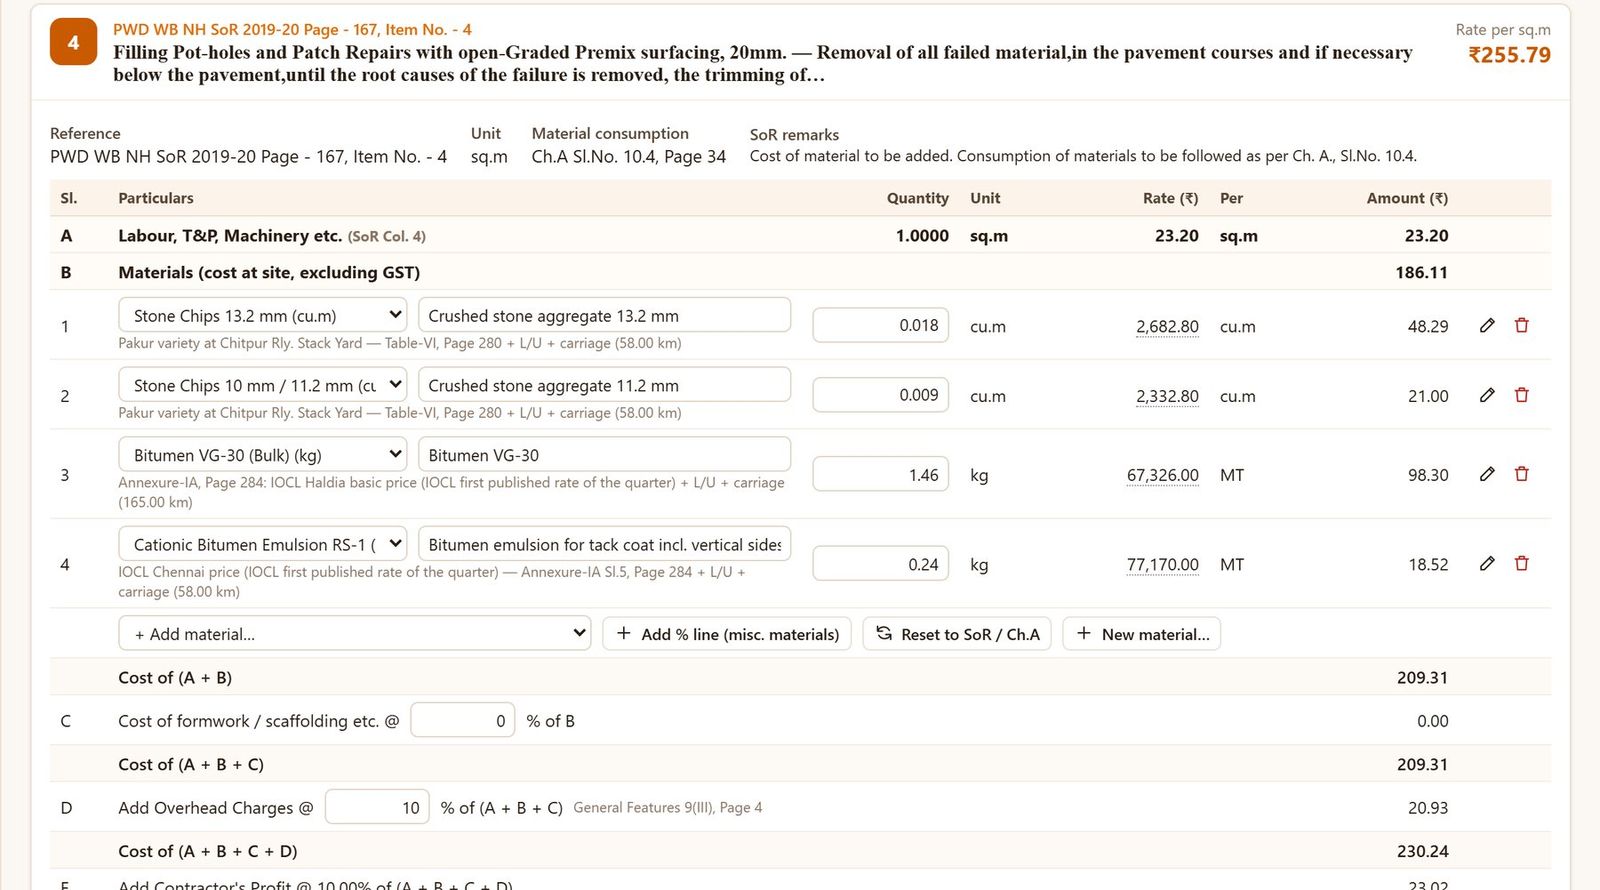This screenshot has height=890, width=1600.
Task: Click Reset to SoR / Ch.A button
Action: pos(957,634)
